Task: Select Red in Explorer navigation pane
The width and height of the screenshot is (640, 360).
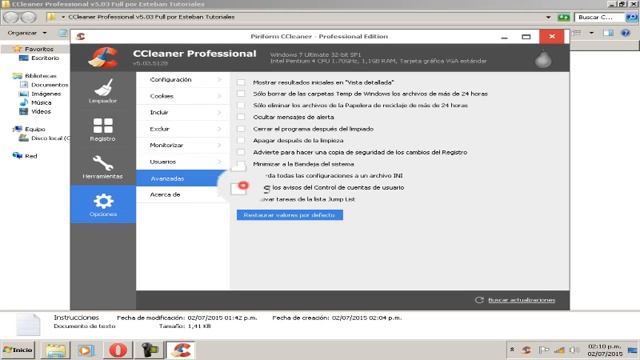Action: click(x=31, y=156)
